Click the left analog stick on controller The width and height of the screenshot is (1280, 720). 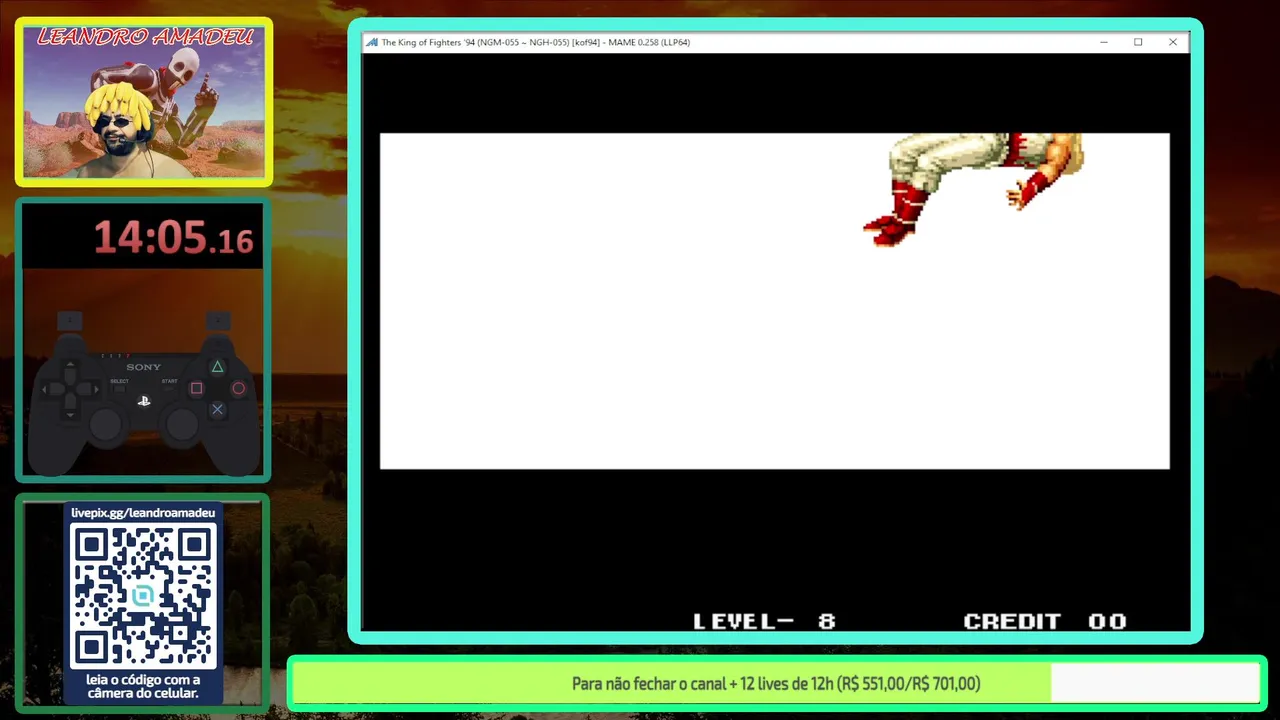[105, 425]
